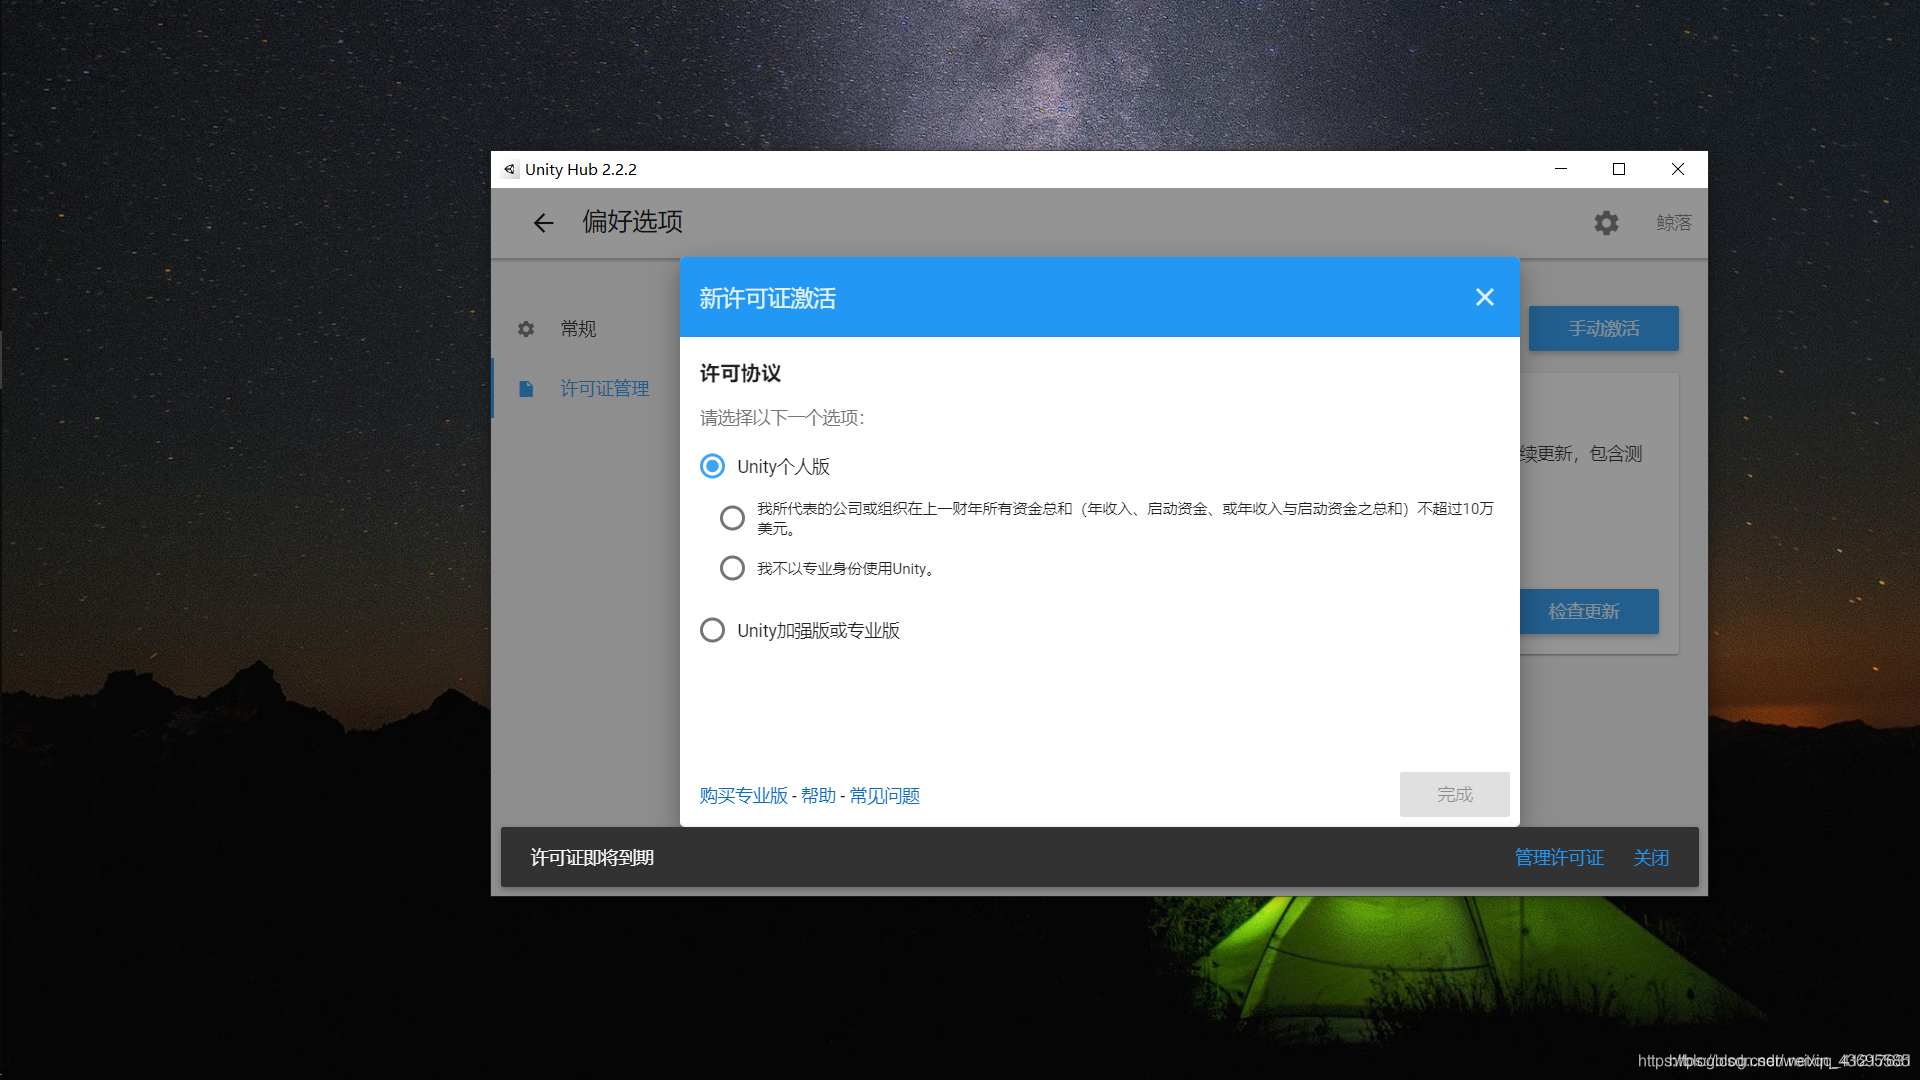Select 我不以专业身份使用Unity option

tap(732, 568)
